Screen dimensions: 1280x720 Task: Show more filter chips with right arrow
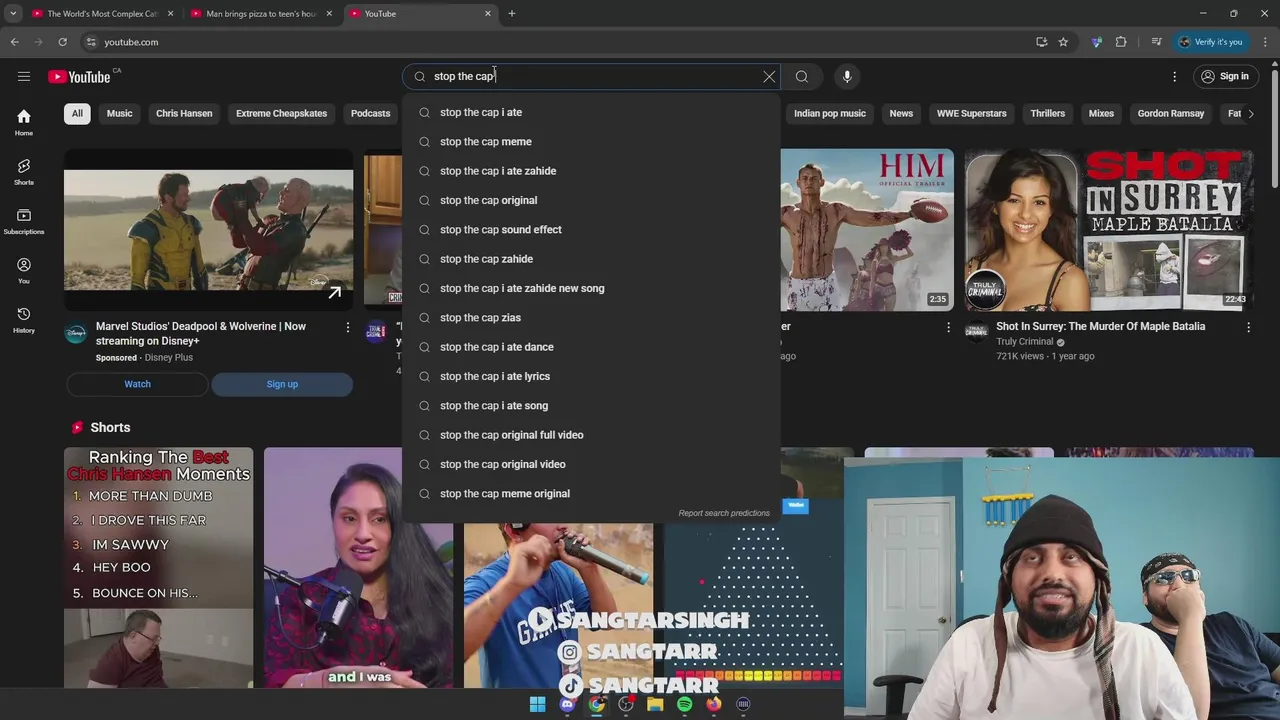click(1251, 113)
